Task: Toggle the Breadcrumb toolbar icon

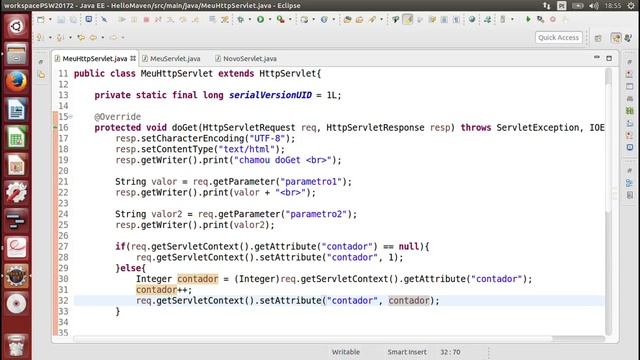Action: tap(395, 19)
